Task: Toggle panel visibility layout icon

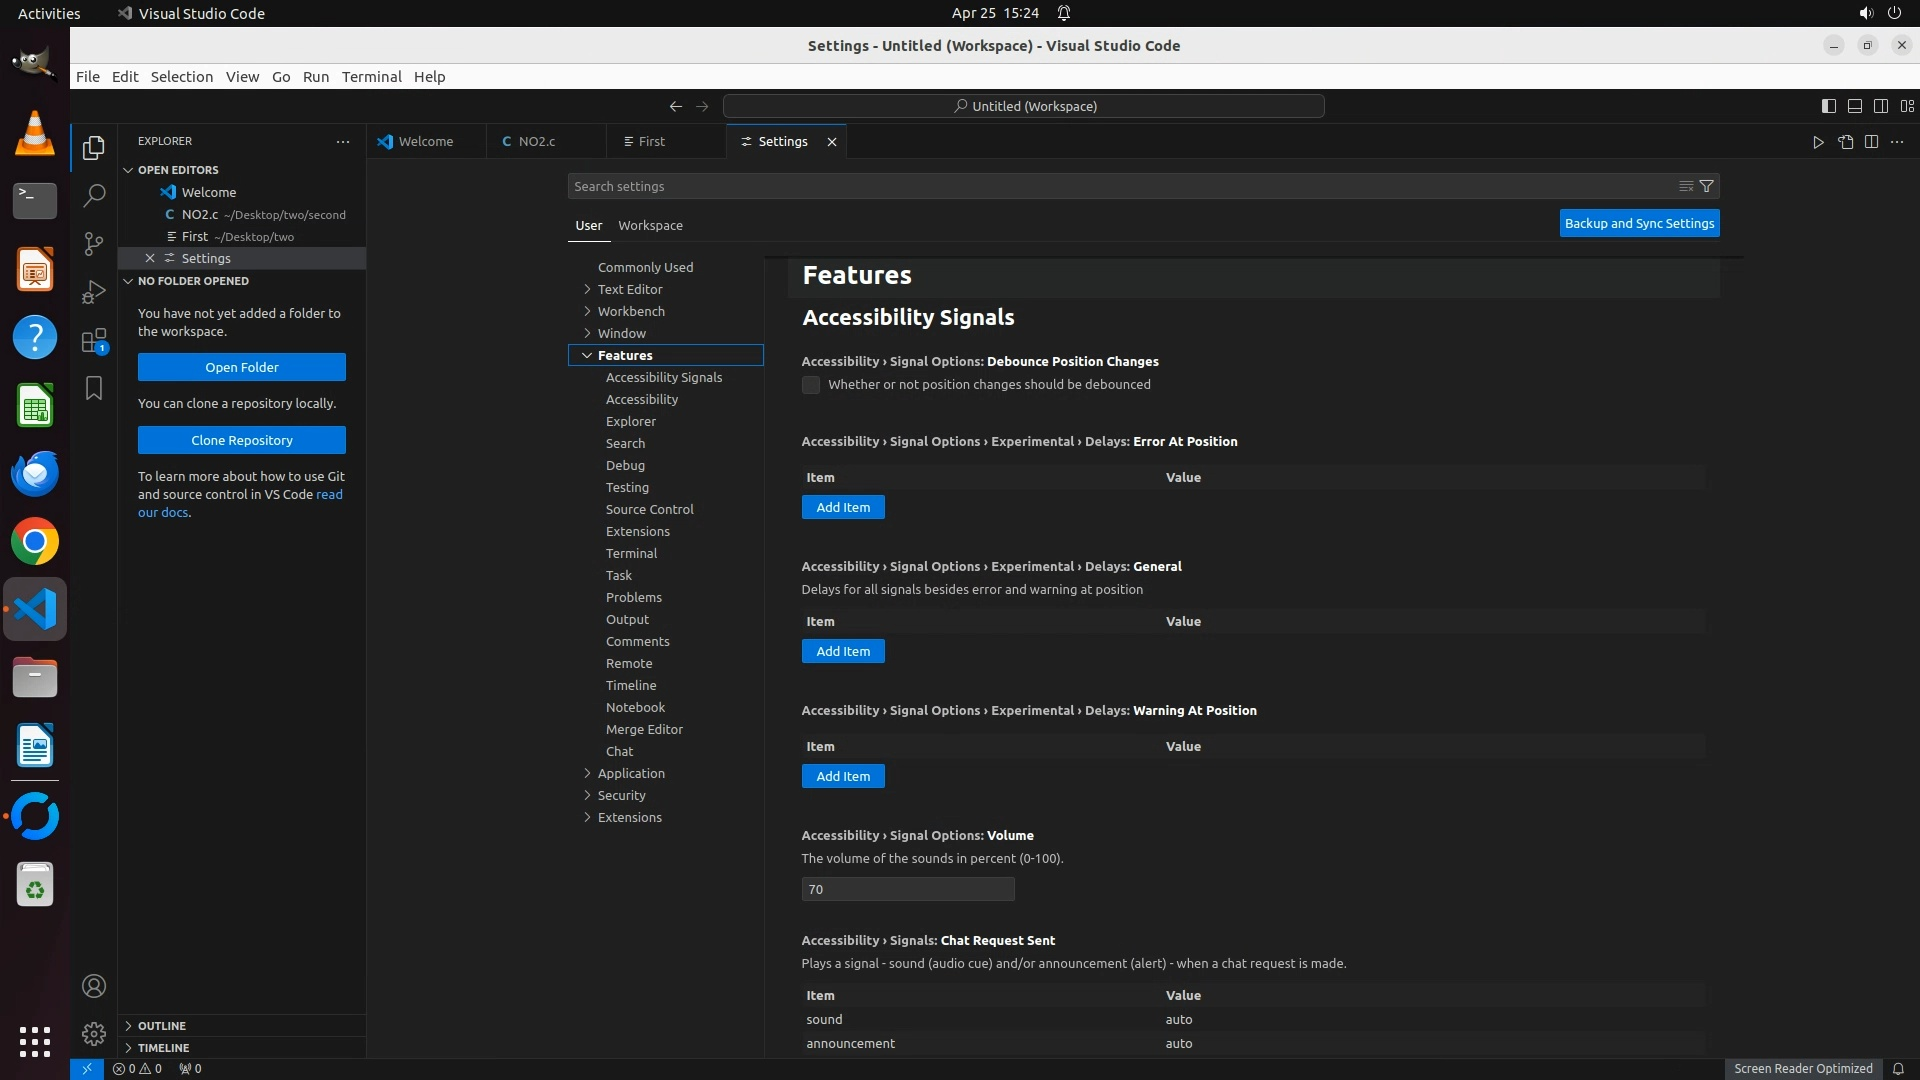Action: pyautogui.click(x=1854, y=106)
